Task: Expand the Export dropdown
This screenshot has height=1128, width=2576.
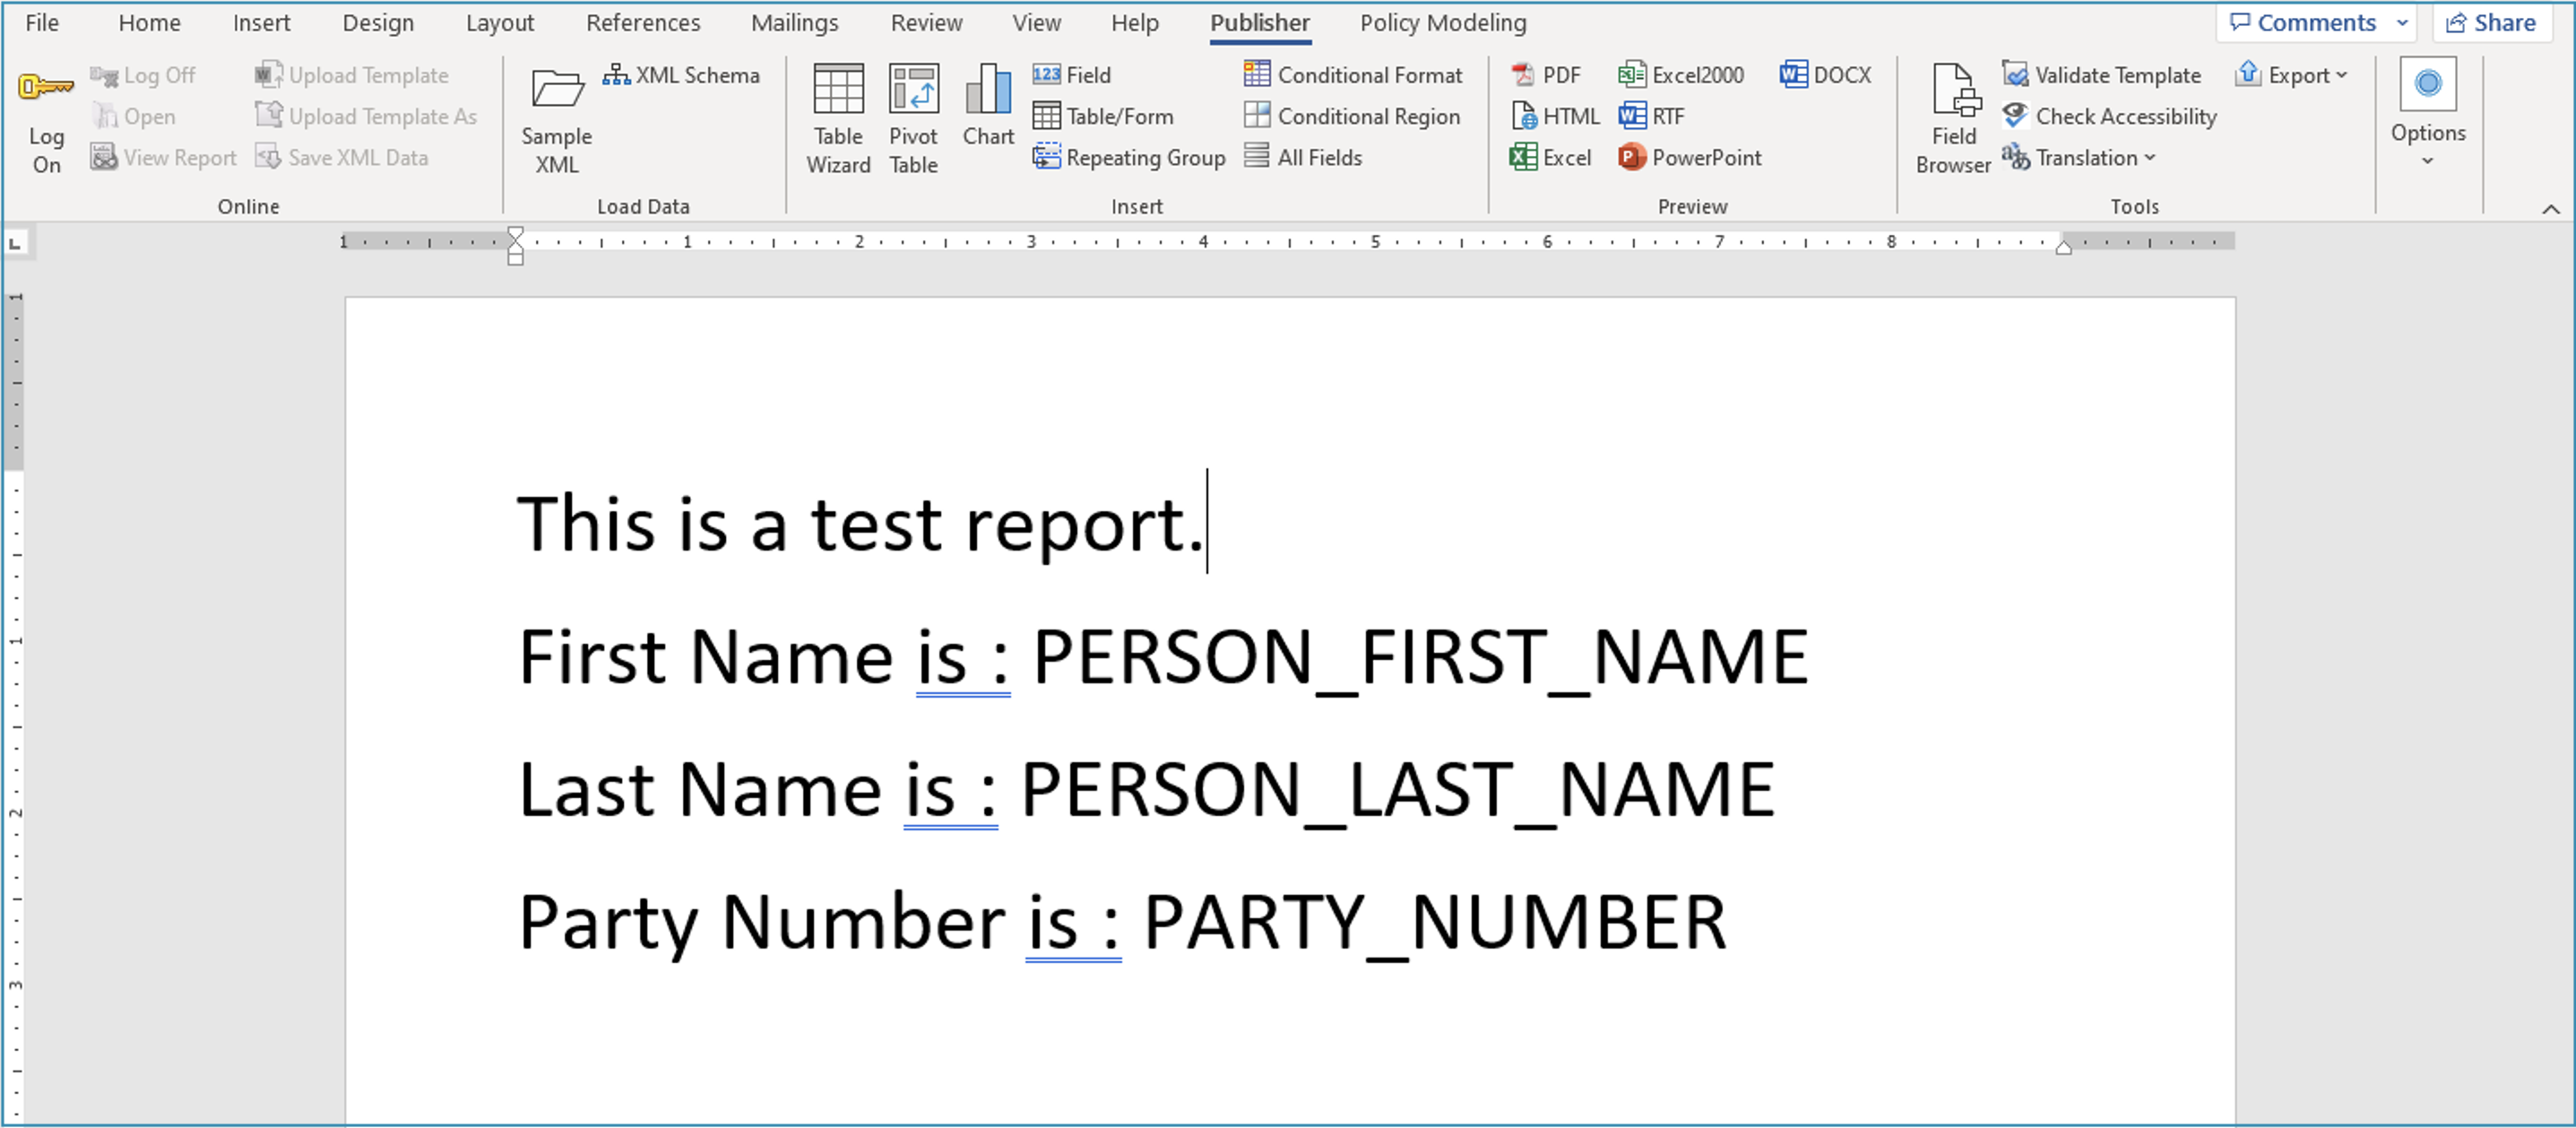Action: pyautogui.click(x=2292, y=75)
